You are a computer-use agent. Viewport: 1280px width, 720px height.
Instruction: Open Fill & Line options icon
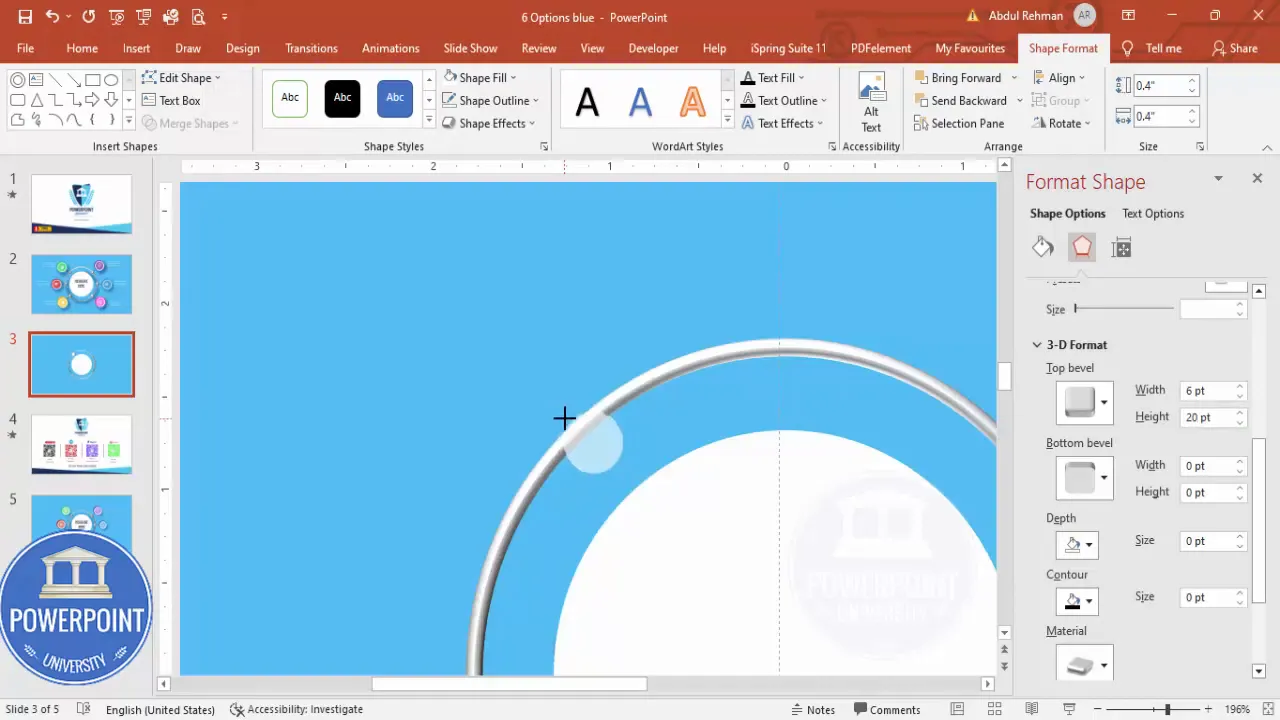[x=1043, y=248]
